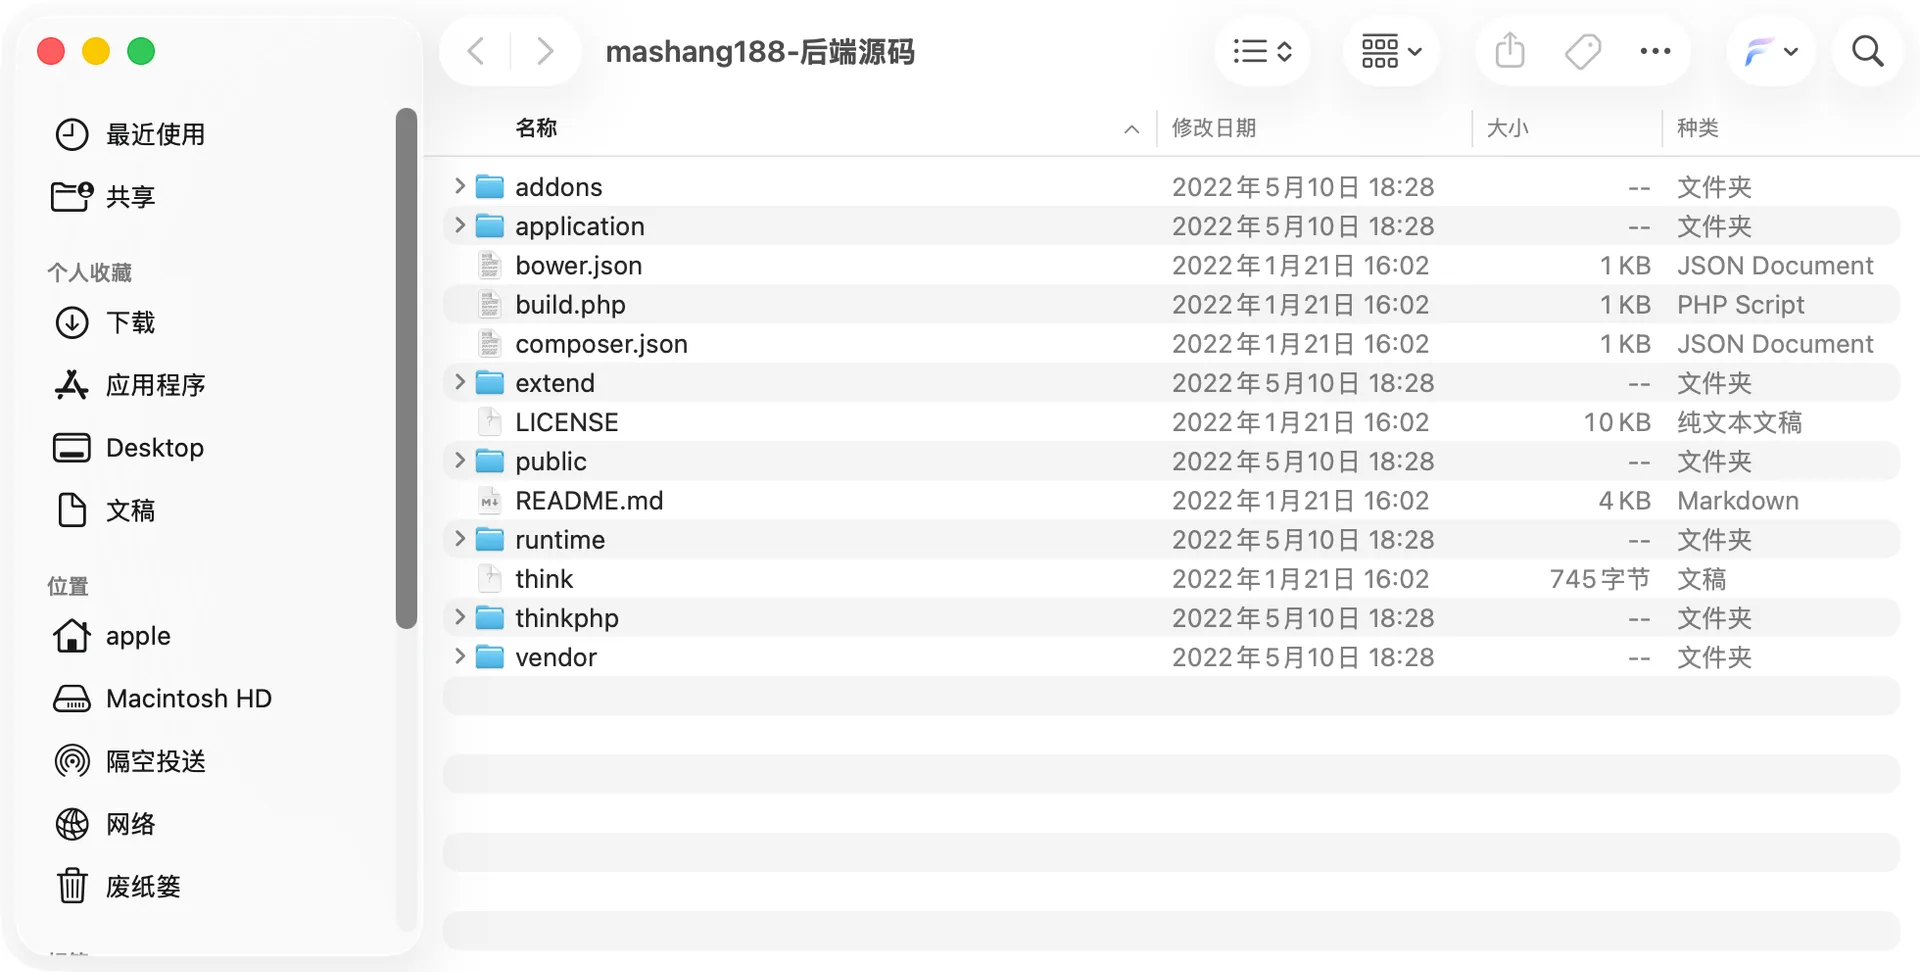
Task: Open Downloads (下载) in the sidebar
Action: coord(104,322)
